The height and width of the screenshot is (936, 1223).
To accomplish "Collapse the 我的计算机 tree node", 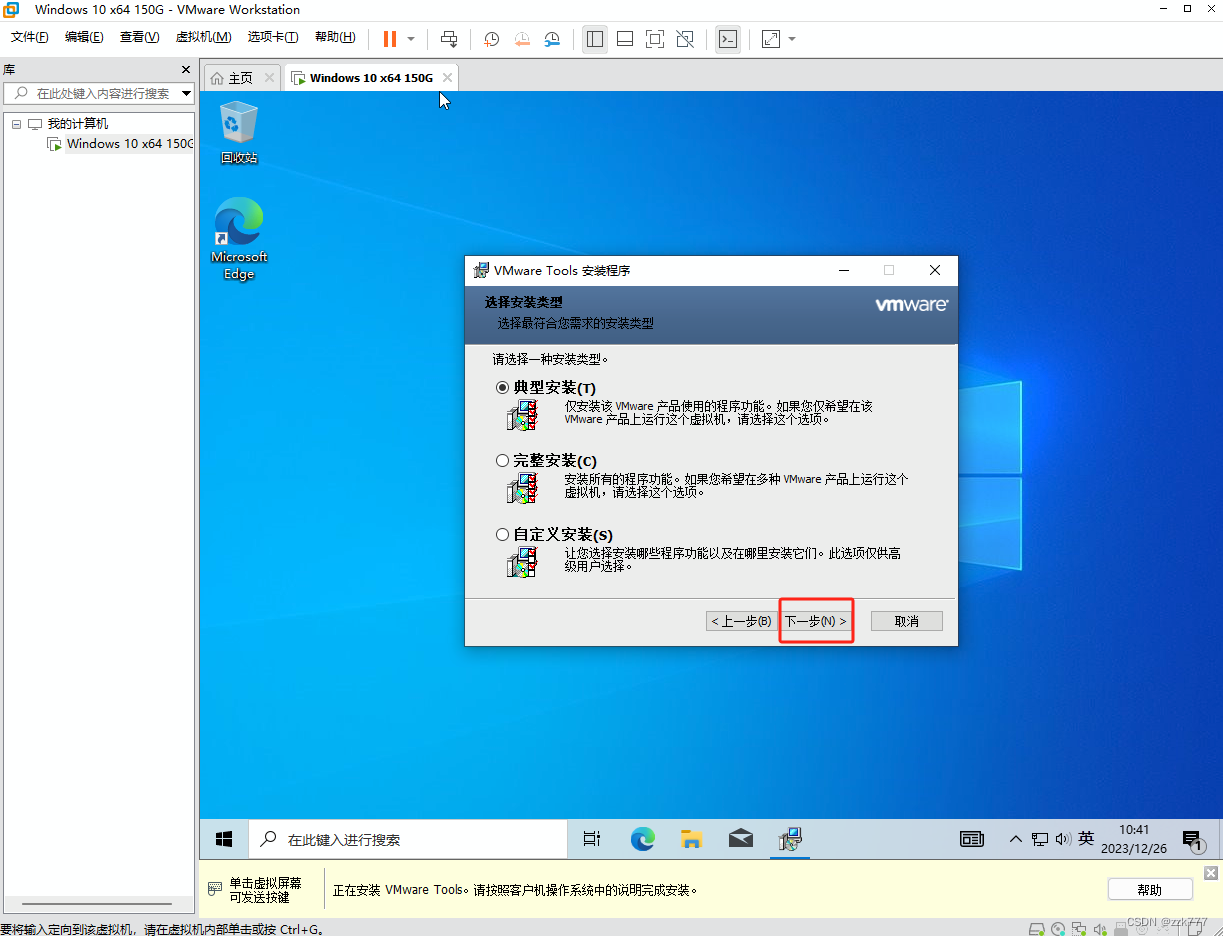I will [x=16, y=124].
